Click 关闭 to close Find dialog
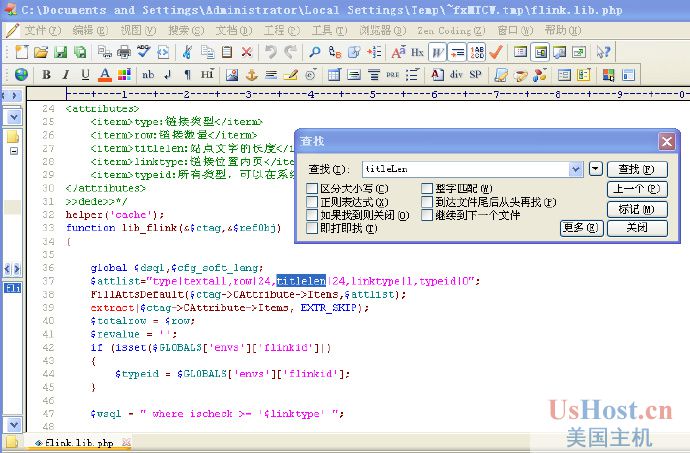Image resolution: width=690 pixels, height=453 pixels. (x=637, y=228)
